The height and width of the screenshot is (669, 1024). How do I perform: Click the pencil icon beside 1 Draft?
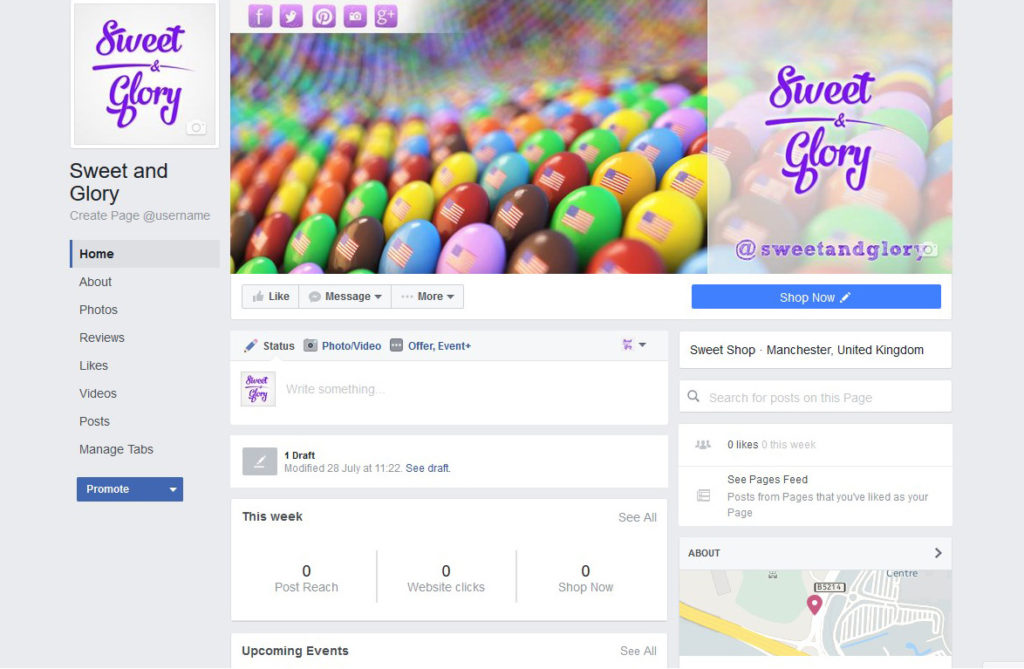point(259,461)
